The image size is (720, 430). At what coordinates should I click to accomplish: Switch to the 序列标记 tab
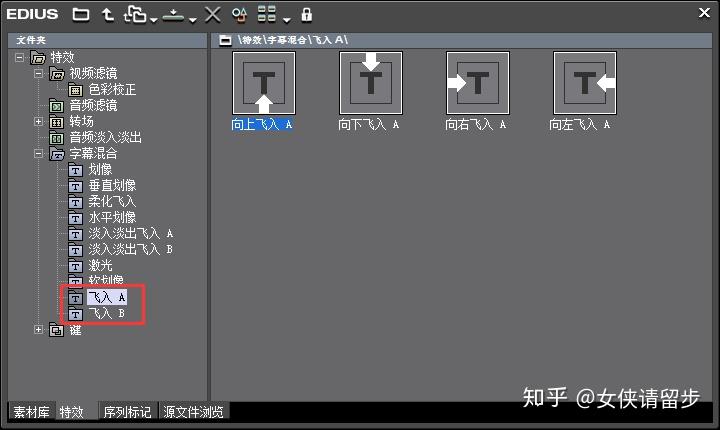coord(128,412)
